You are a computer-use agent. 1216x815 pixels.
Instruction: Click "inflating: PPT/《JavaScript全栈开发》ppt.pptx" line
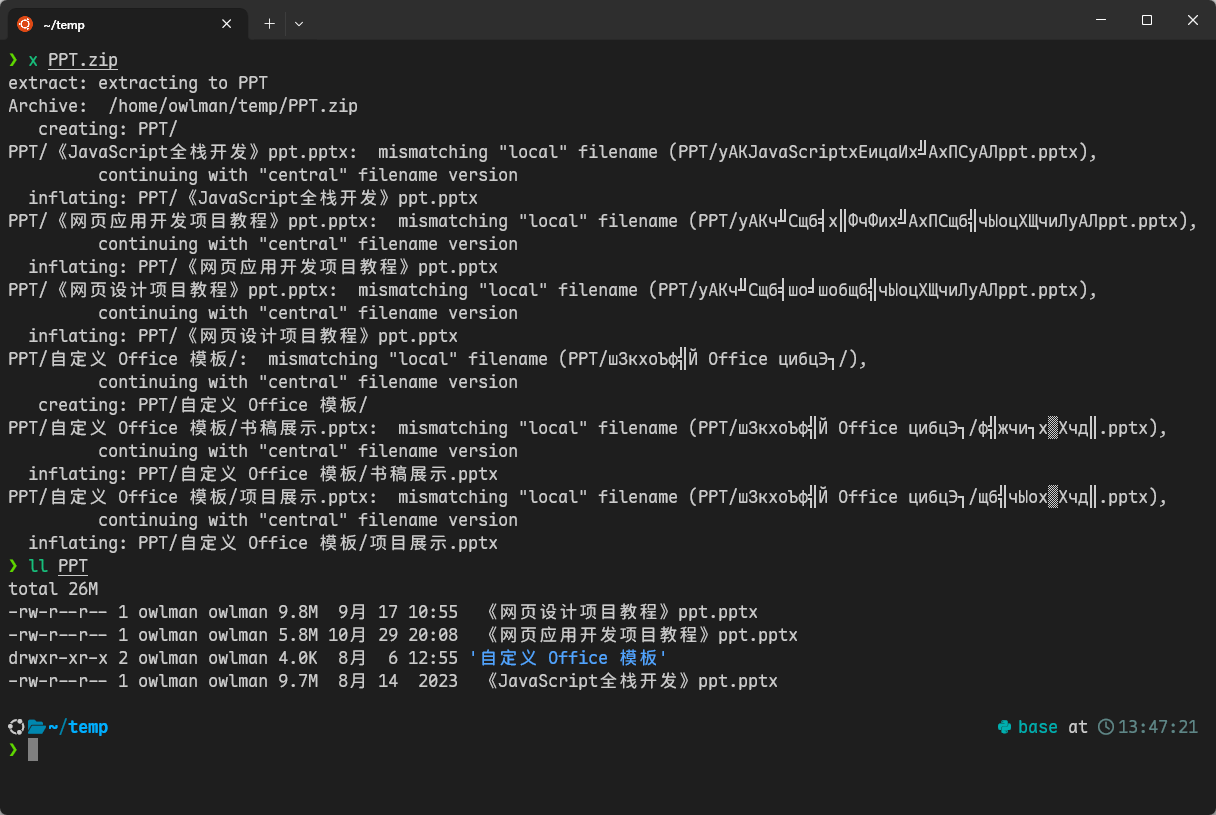(253, 198)
